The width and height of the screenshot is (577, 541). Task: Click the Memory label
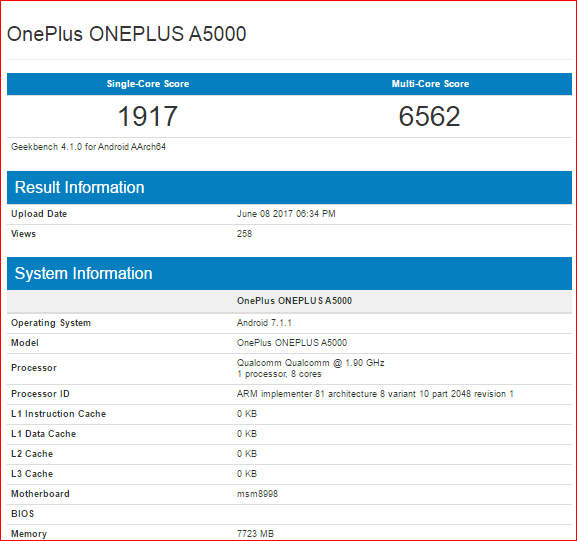(29, 534)
